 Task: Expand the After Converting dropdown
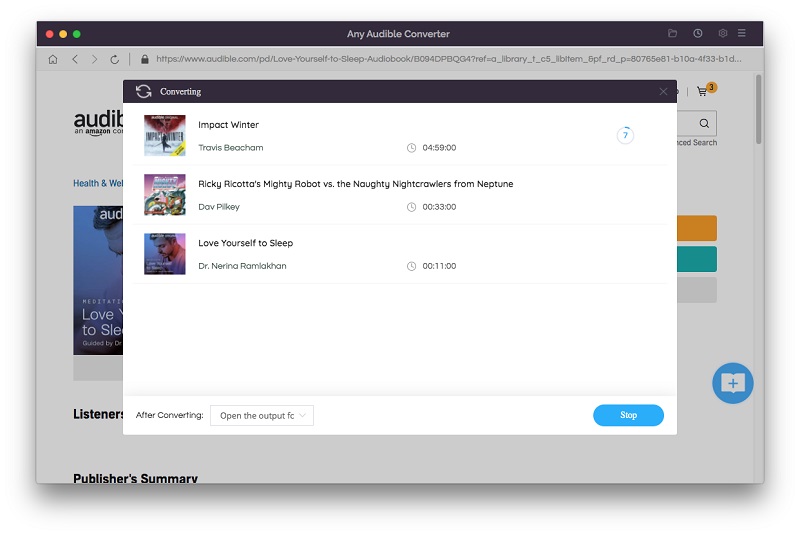262,415
